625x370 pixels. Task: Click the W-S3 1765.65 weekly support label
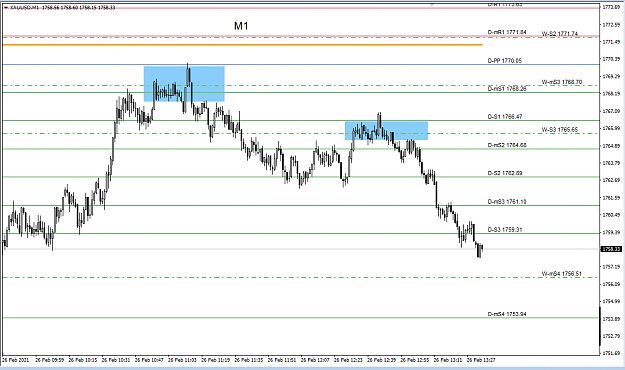point(559,130)
